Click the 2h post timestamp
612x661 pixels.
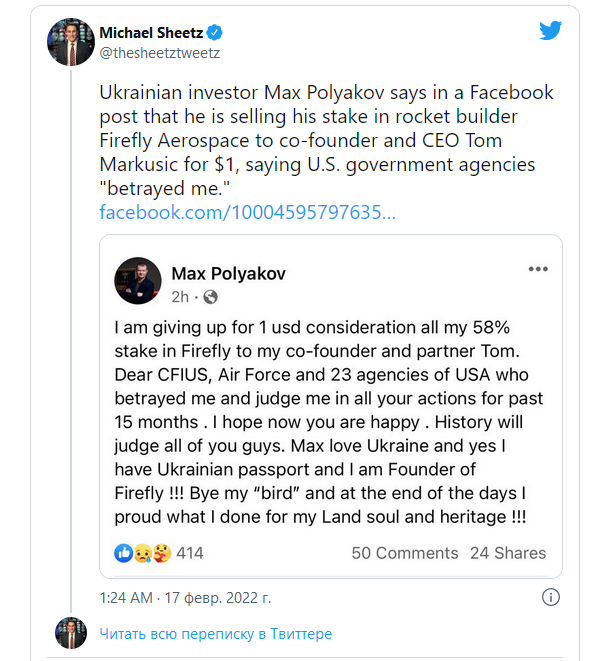click(180, 297)
